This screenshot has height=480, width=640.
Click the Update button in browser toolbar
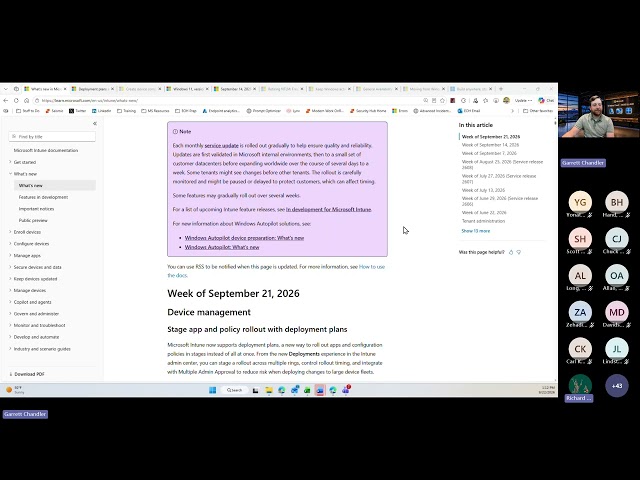point(523,100)
